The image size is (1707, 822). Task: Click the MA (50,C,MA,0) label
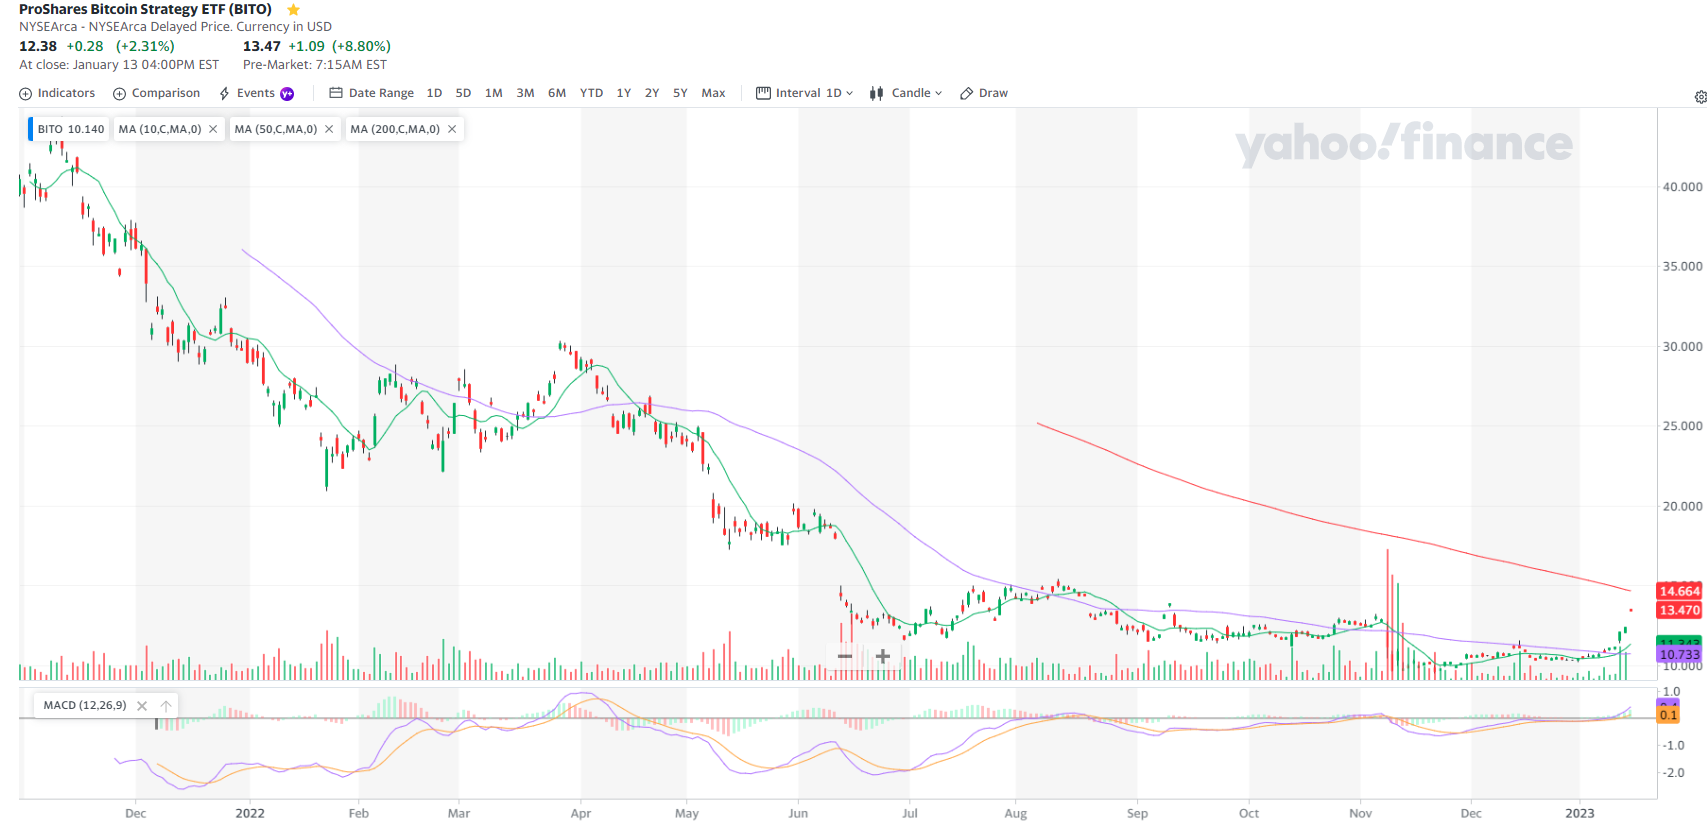[x=276, y=129]
